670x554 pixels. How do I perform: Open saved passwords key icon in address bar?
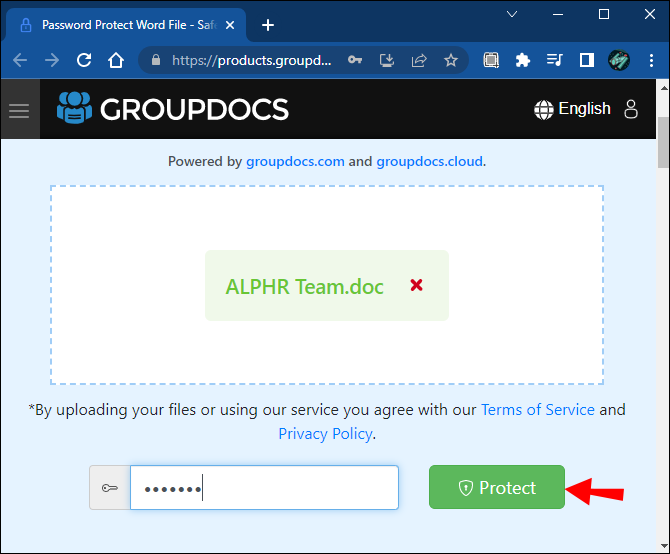355,60
